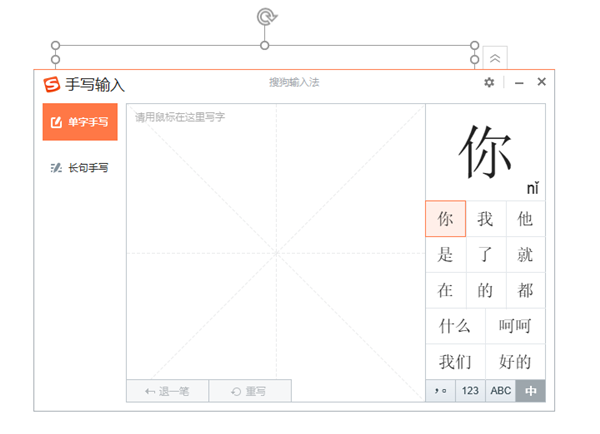Screen dimensions: 600x434
Task: Open handwriting input settings gear
Action: 489,82
